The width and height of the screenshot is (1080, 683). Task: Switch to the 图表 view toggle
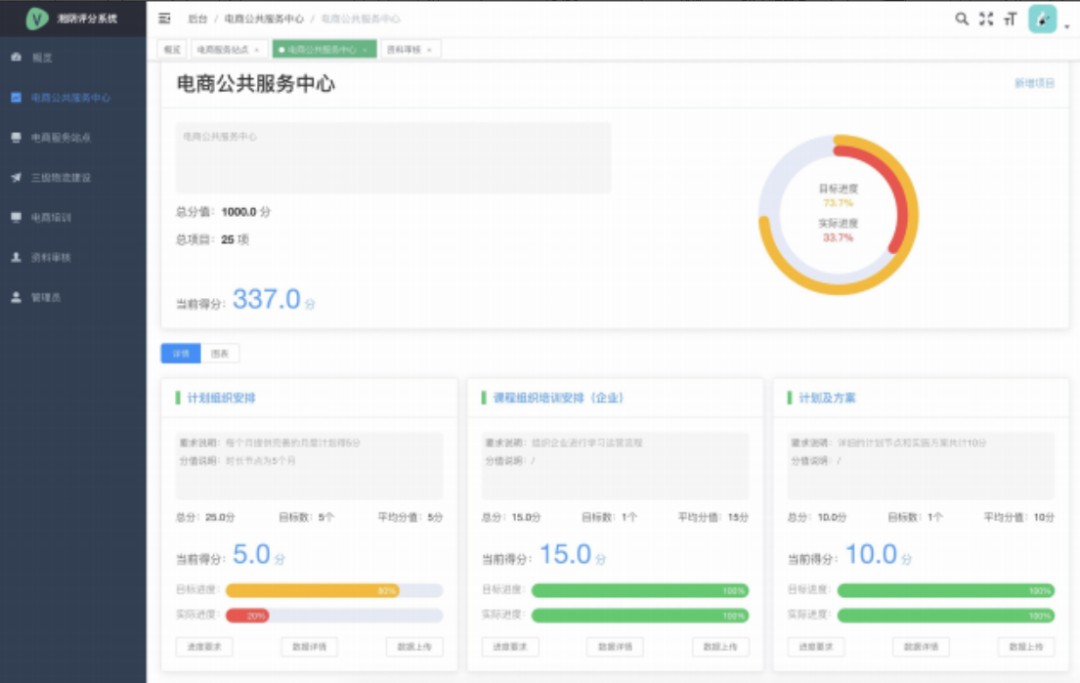(220, 354)
